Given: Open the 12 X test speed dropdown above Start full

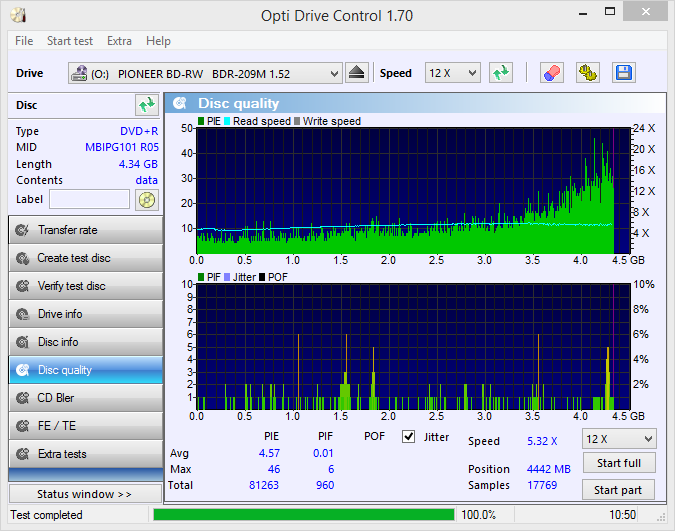Looking at the screenshot, I should coord(619,439).
